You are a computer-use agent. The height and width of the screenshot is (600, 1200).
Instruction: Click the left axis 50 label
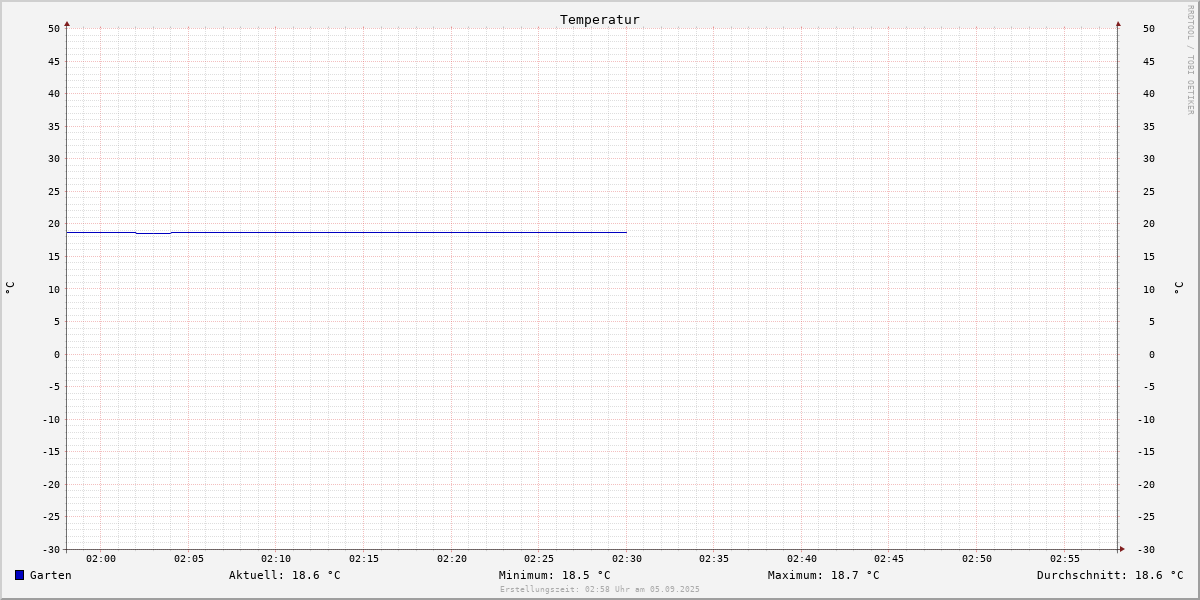tap(54, 29)
